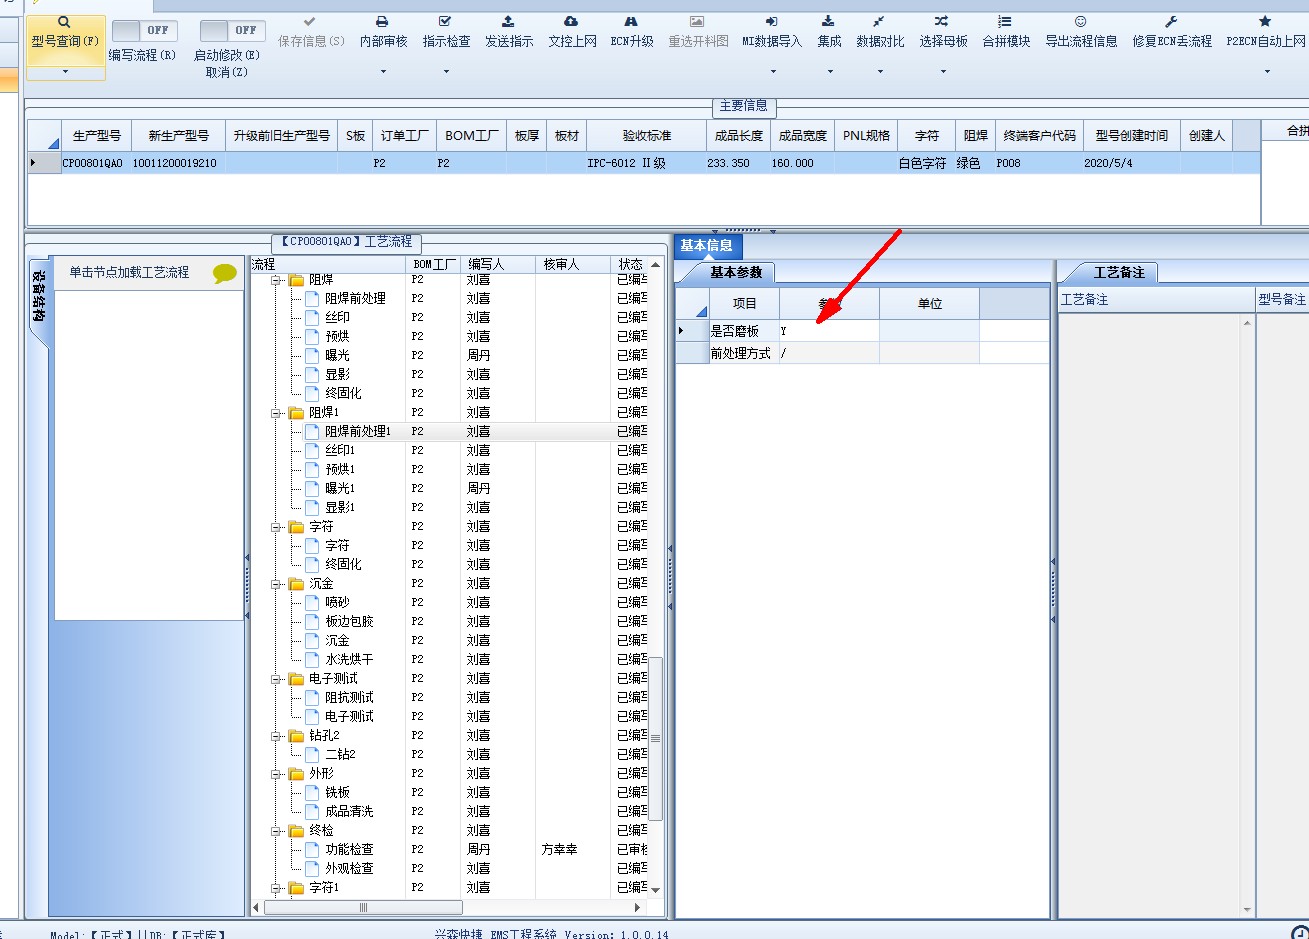Click the document icon beside 功能检查
The width and height of the screenshot is (1309, 939).
click(312, 849)
